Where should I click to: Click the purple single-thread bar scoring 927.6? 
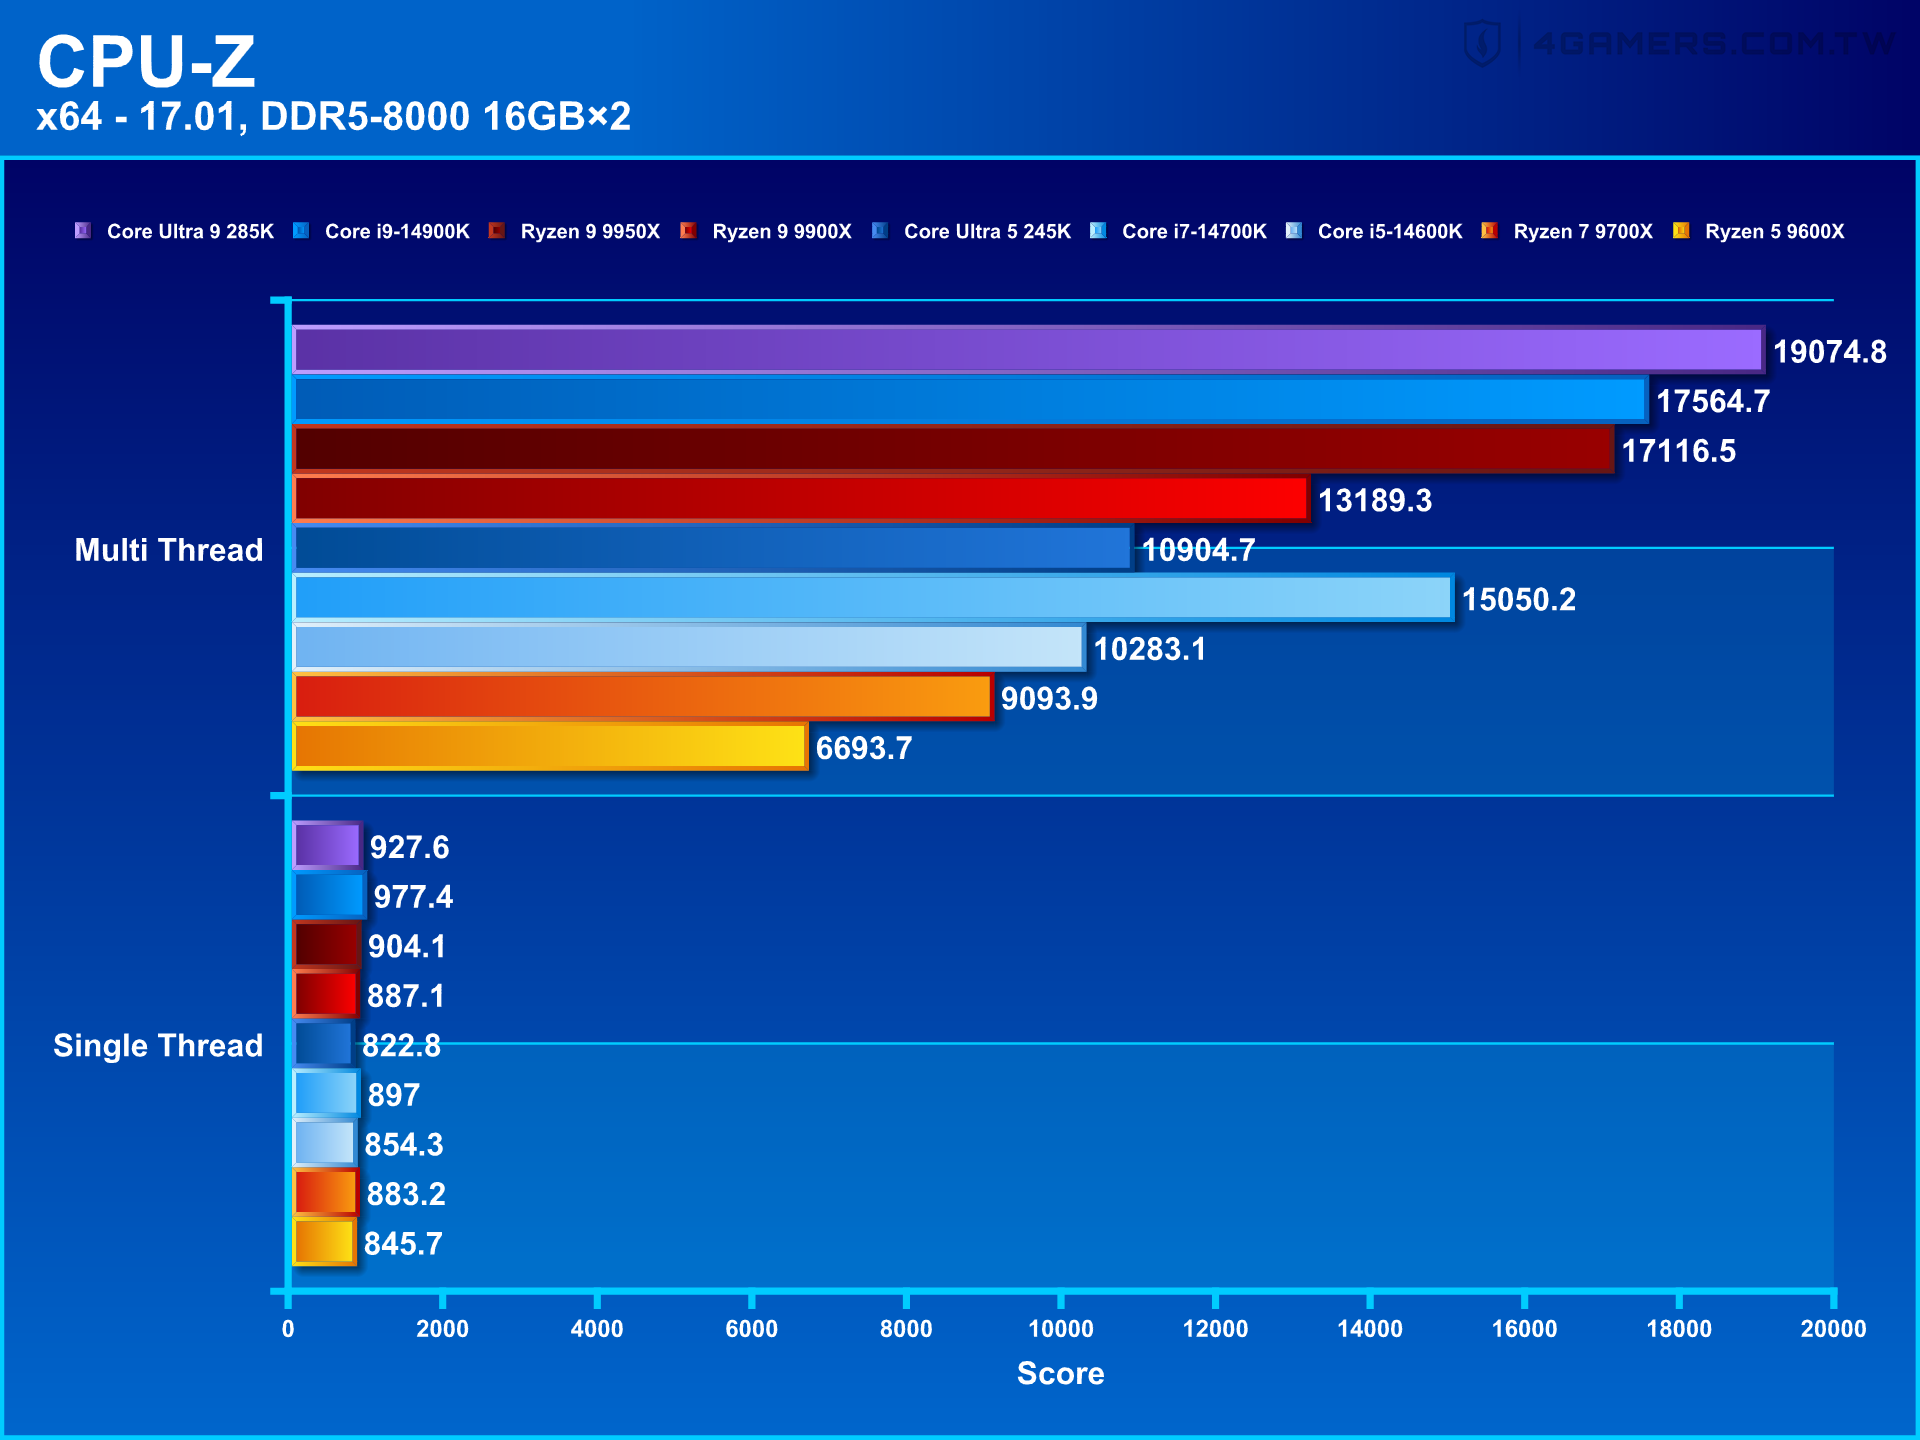tap(327, 846)
